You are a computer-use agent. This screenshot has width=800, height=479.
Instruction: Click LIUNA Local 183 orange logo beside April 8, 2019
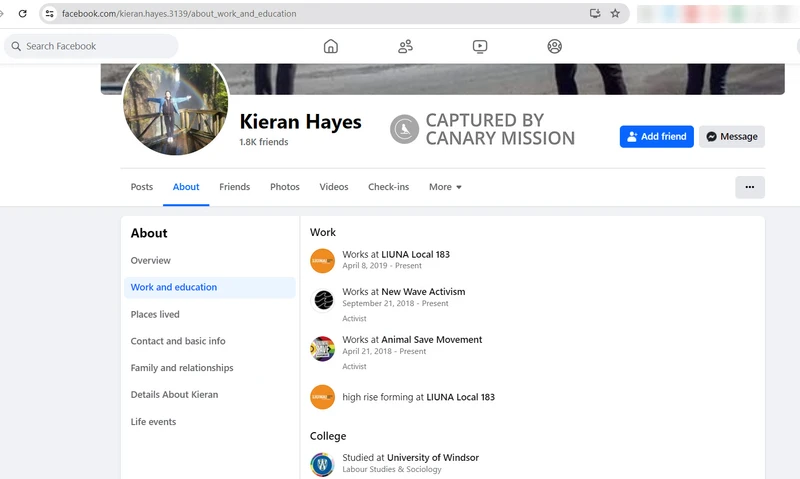(x=322, y=261)
